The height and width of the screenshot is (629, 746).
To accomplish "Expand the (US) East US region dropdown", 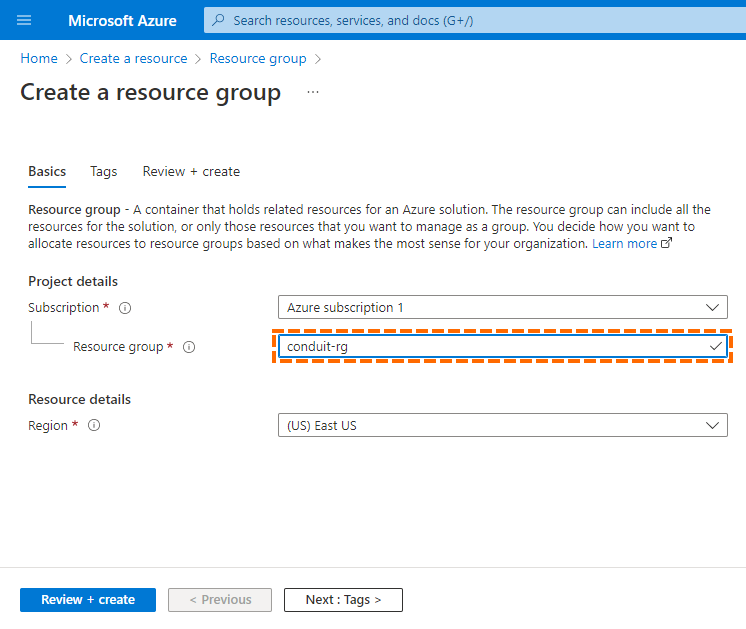I will (503, 425).
